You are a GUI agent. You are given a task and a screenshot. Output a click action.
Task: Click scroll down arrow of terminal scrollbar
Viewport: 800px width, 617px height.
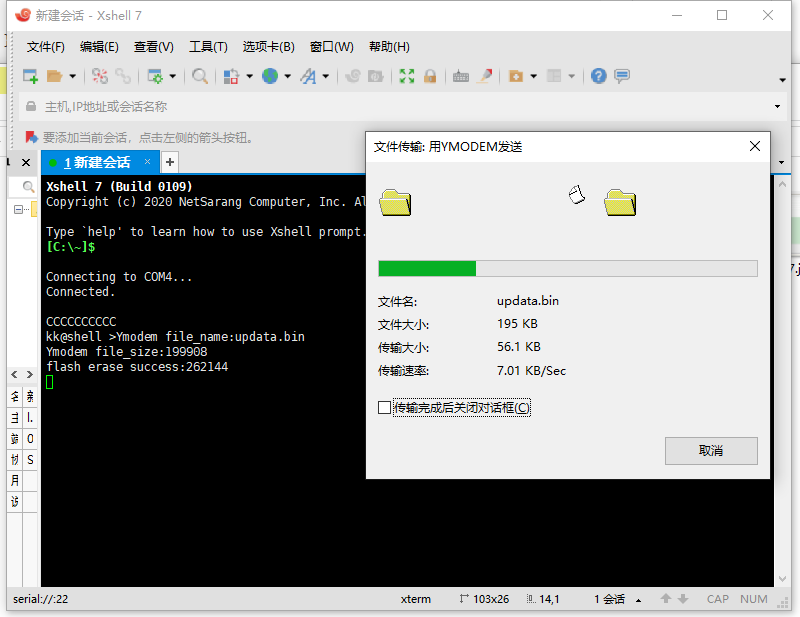tap(782, 579)
